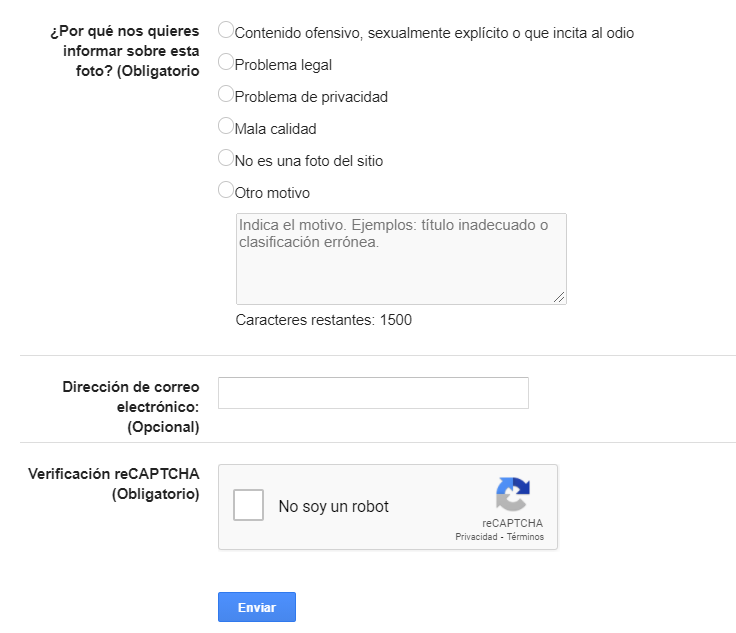
Task: Select the 'Contenido ofensivo' radio option
Action: coord(225,31)
